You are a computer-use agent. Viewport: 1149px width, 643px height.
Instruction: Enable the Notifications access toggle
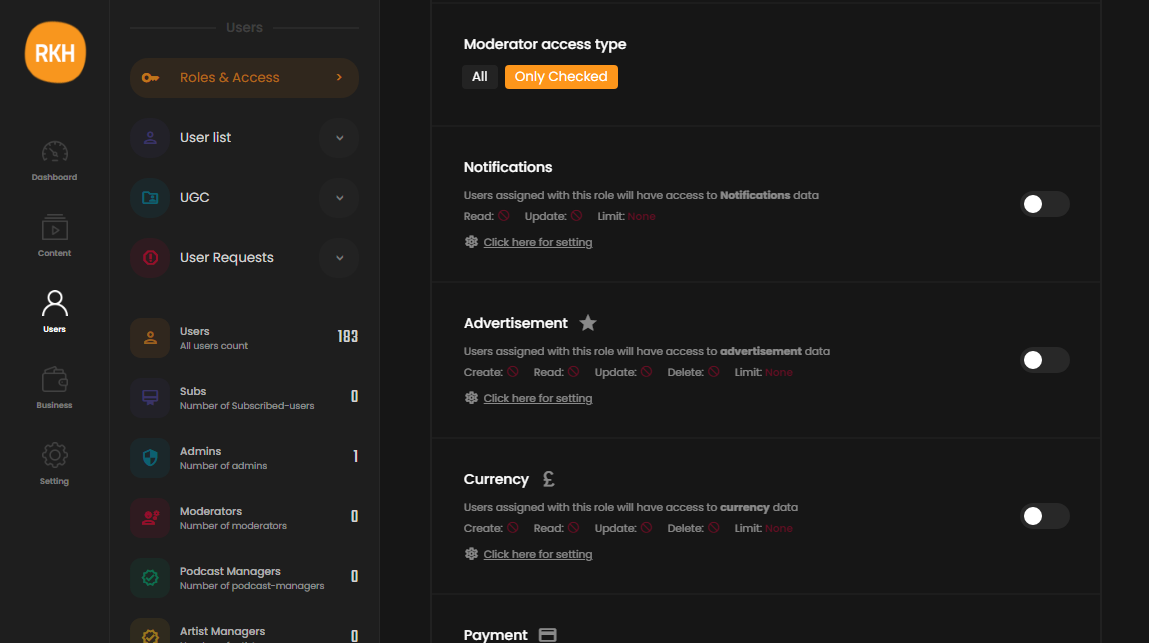[x=1045, y=204]
